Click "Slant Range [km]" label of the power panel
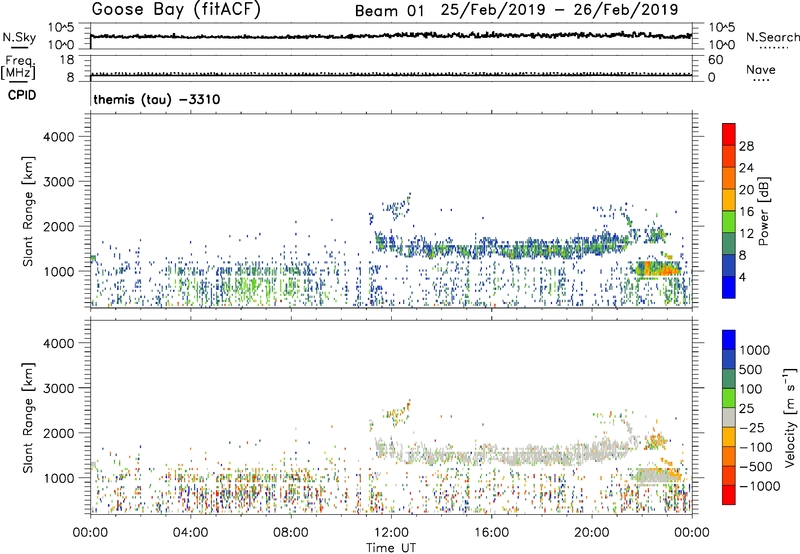Image resolution: width=800 pixels, height=554 pixels. point(28,211)
